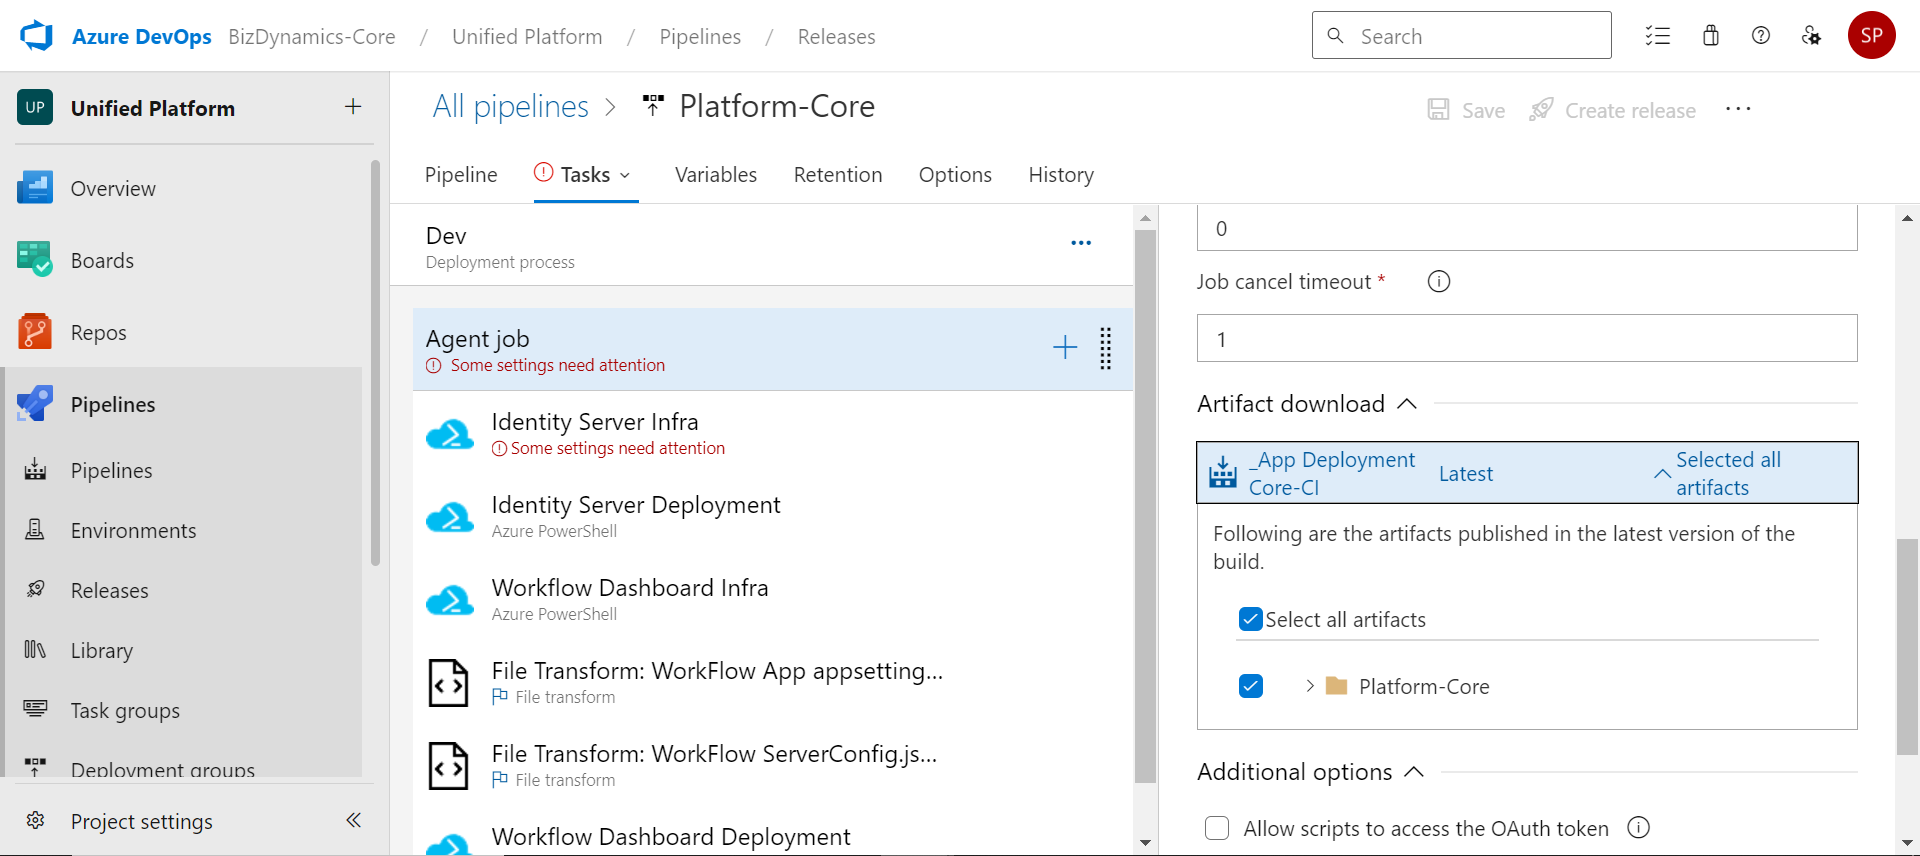The image size is (1920, 856).
Task: Open the more actions ellipsis near Create release
Action: pos(1738,109)
